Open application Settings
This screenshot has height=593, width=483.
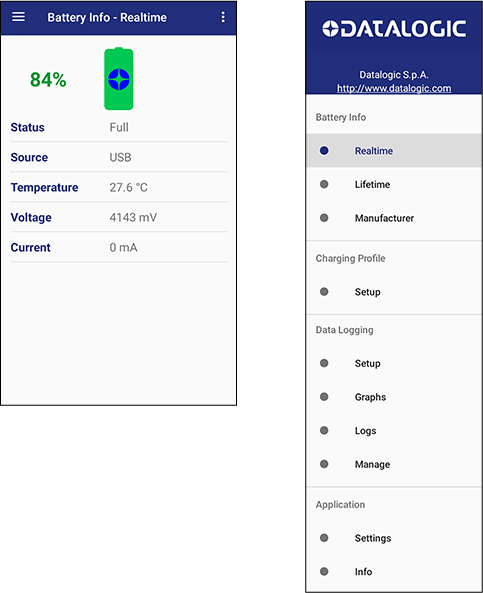point(394,538)
